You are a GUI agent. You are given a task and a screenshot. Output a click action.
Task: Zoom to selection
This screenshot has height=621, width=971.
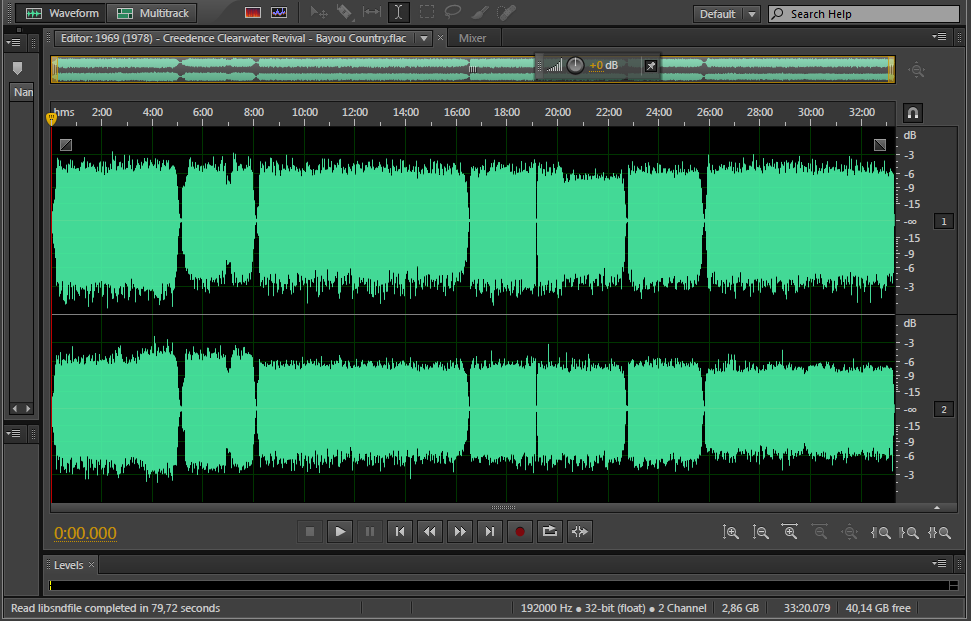point(939,532)
